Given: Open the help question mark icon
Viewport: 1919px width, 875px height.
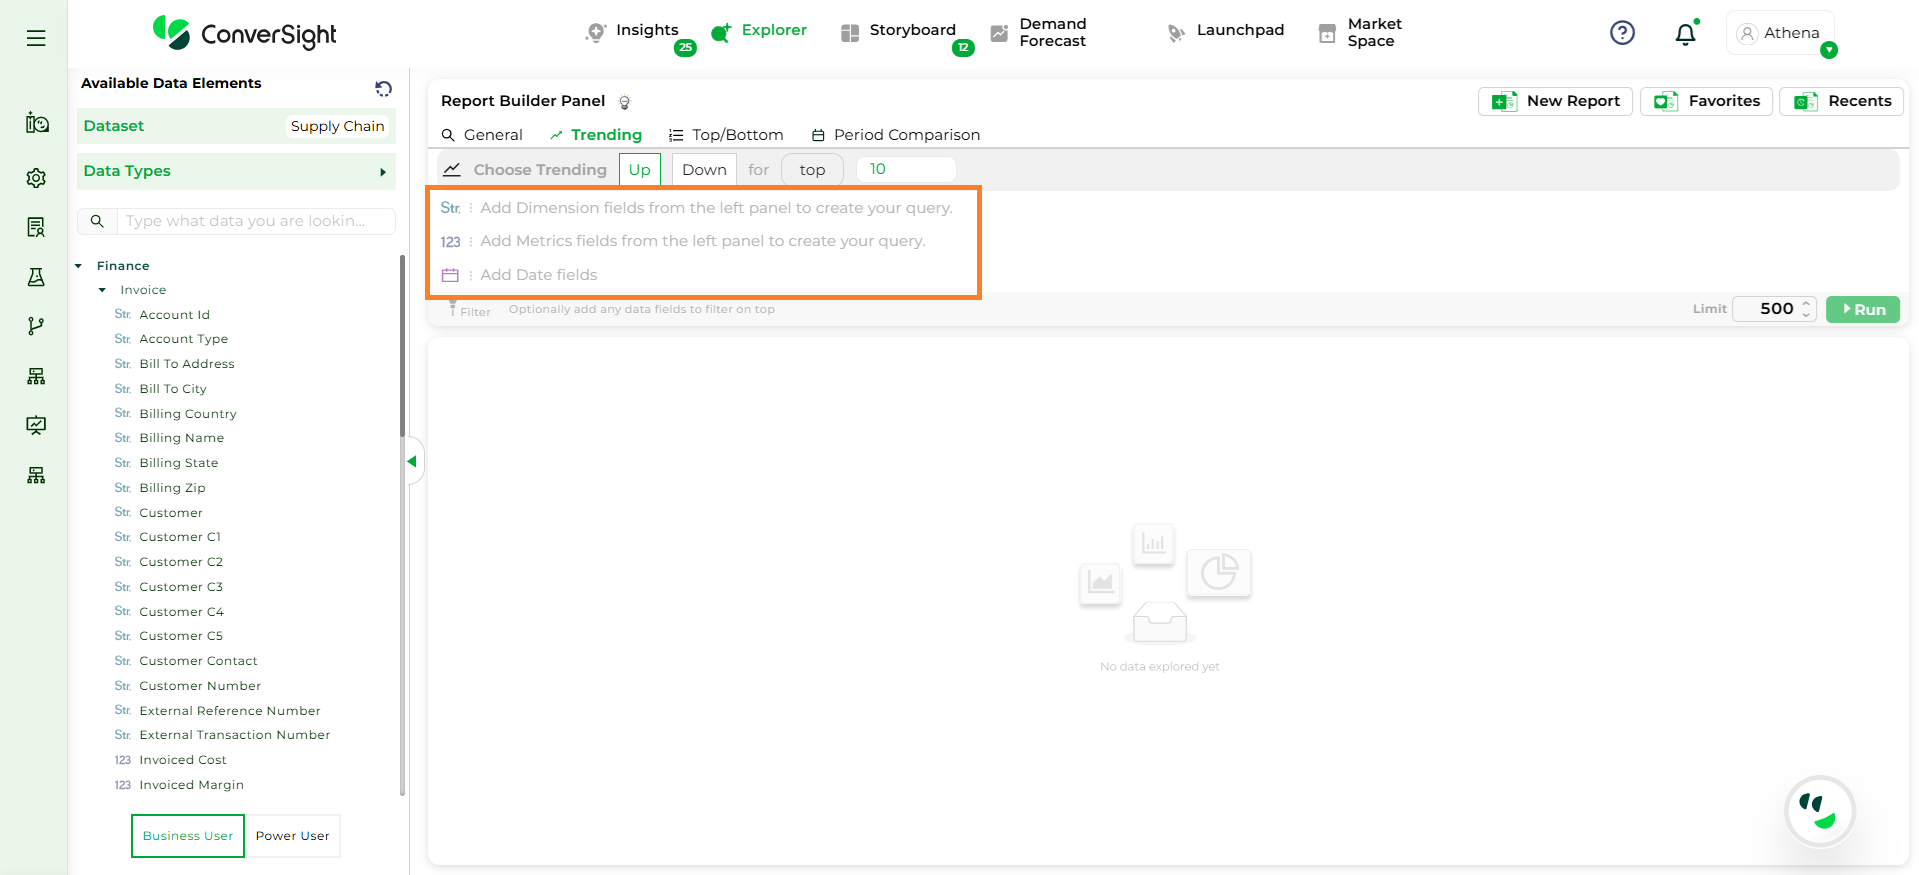Looking at the screenshot, I should point(1622,33).
